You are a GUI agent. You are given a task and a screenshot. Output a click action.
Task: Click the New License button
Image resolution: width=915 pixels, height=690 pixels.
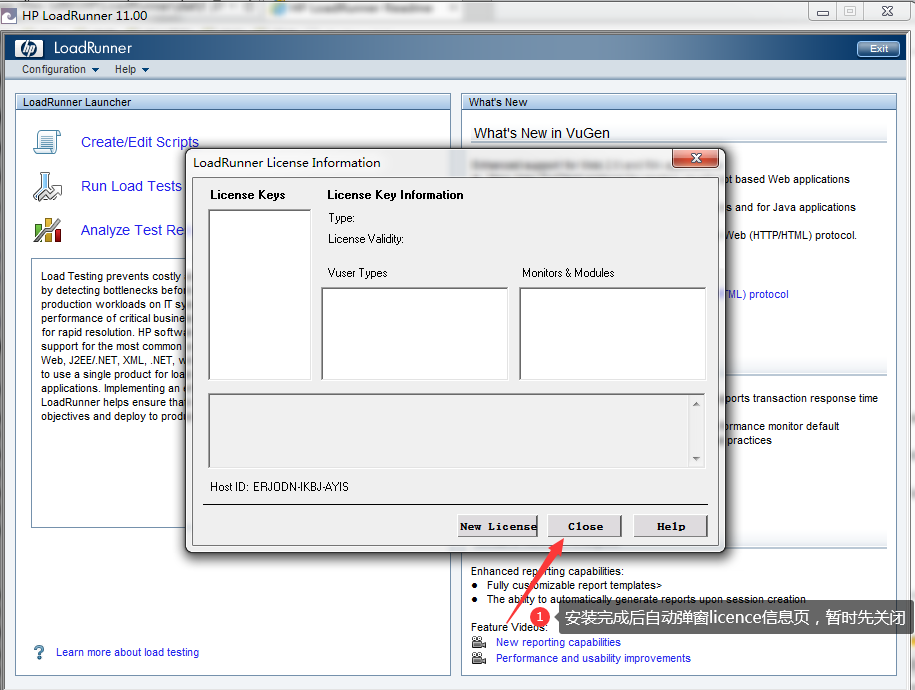[x=498, y=526]
